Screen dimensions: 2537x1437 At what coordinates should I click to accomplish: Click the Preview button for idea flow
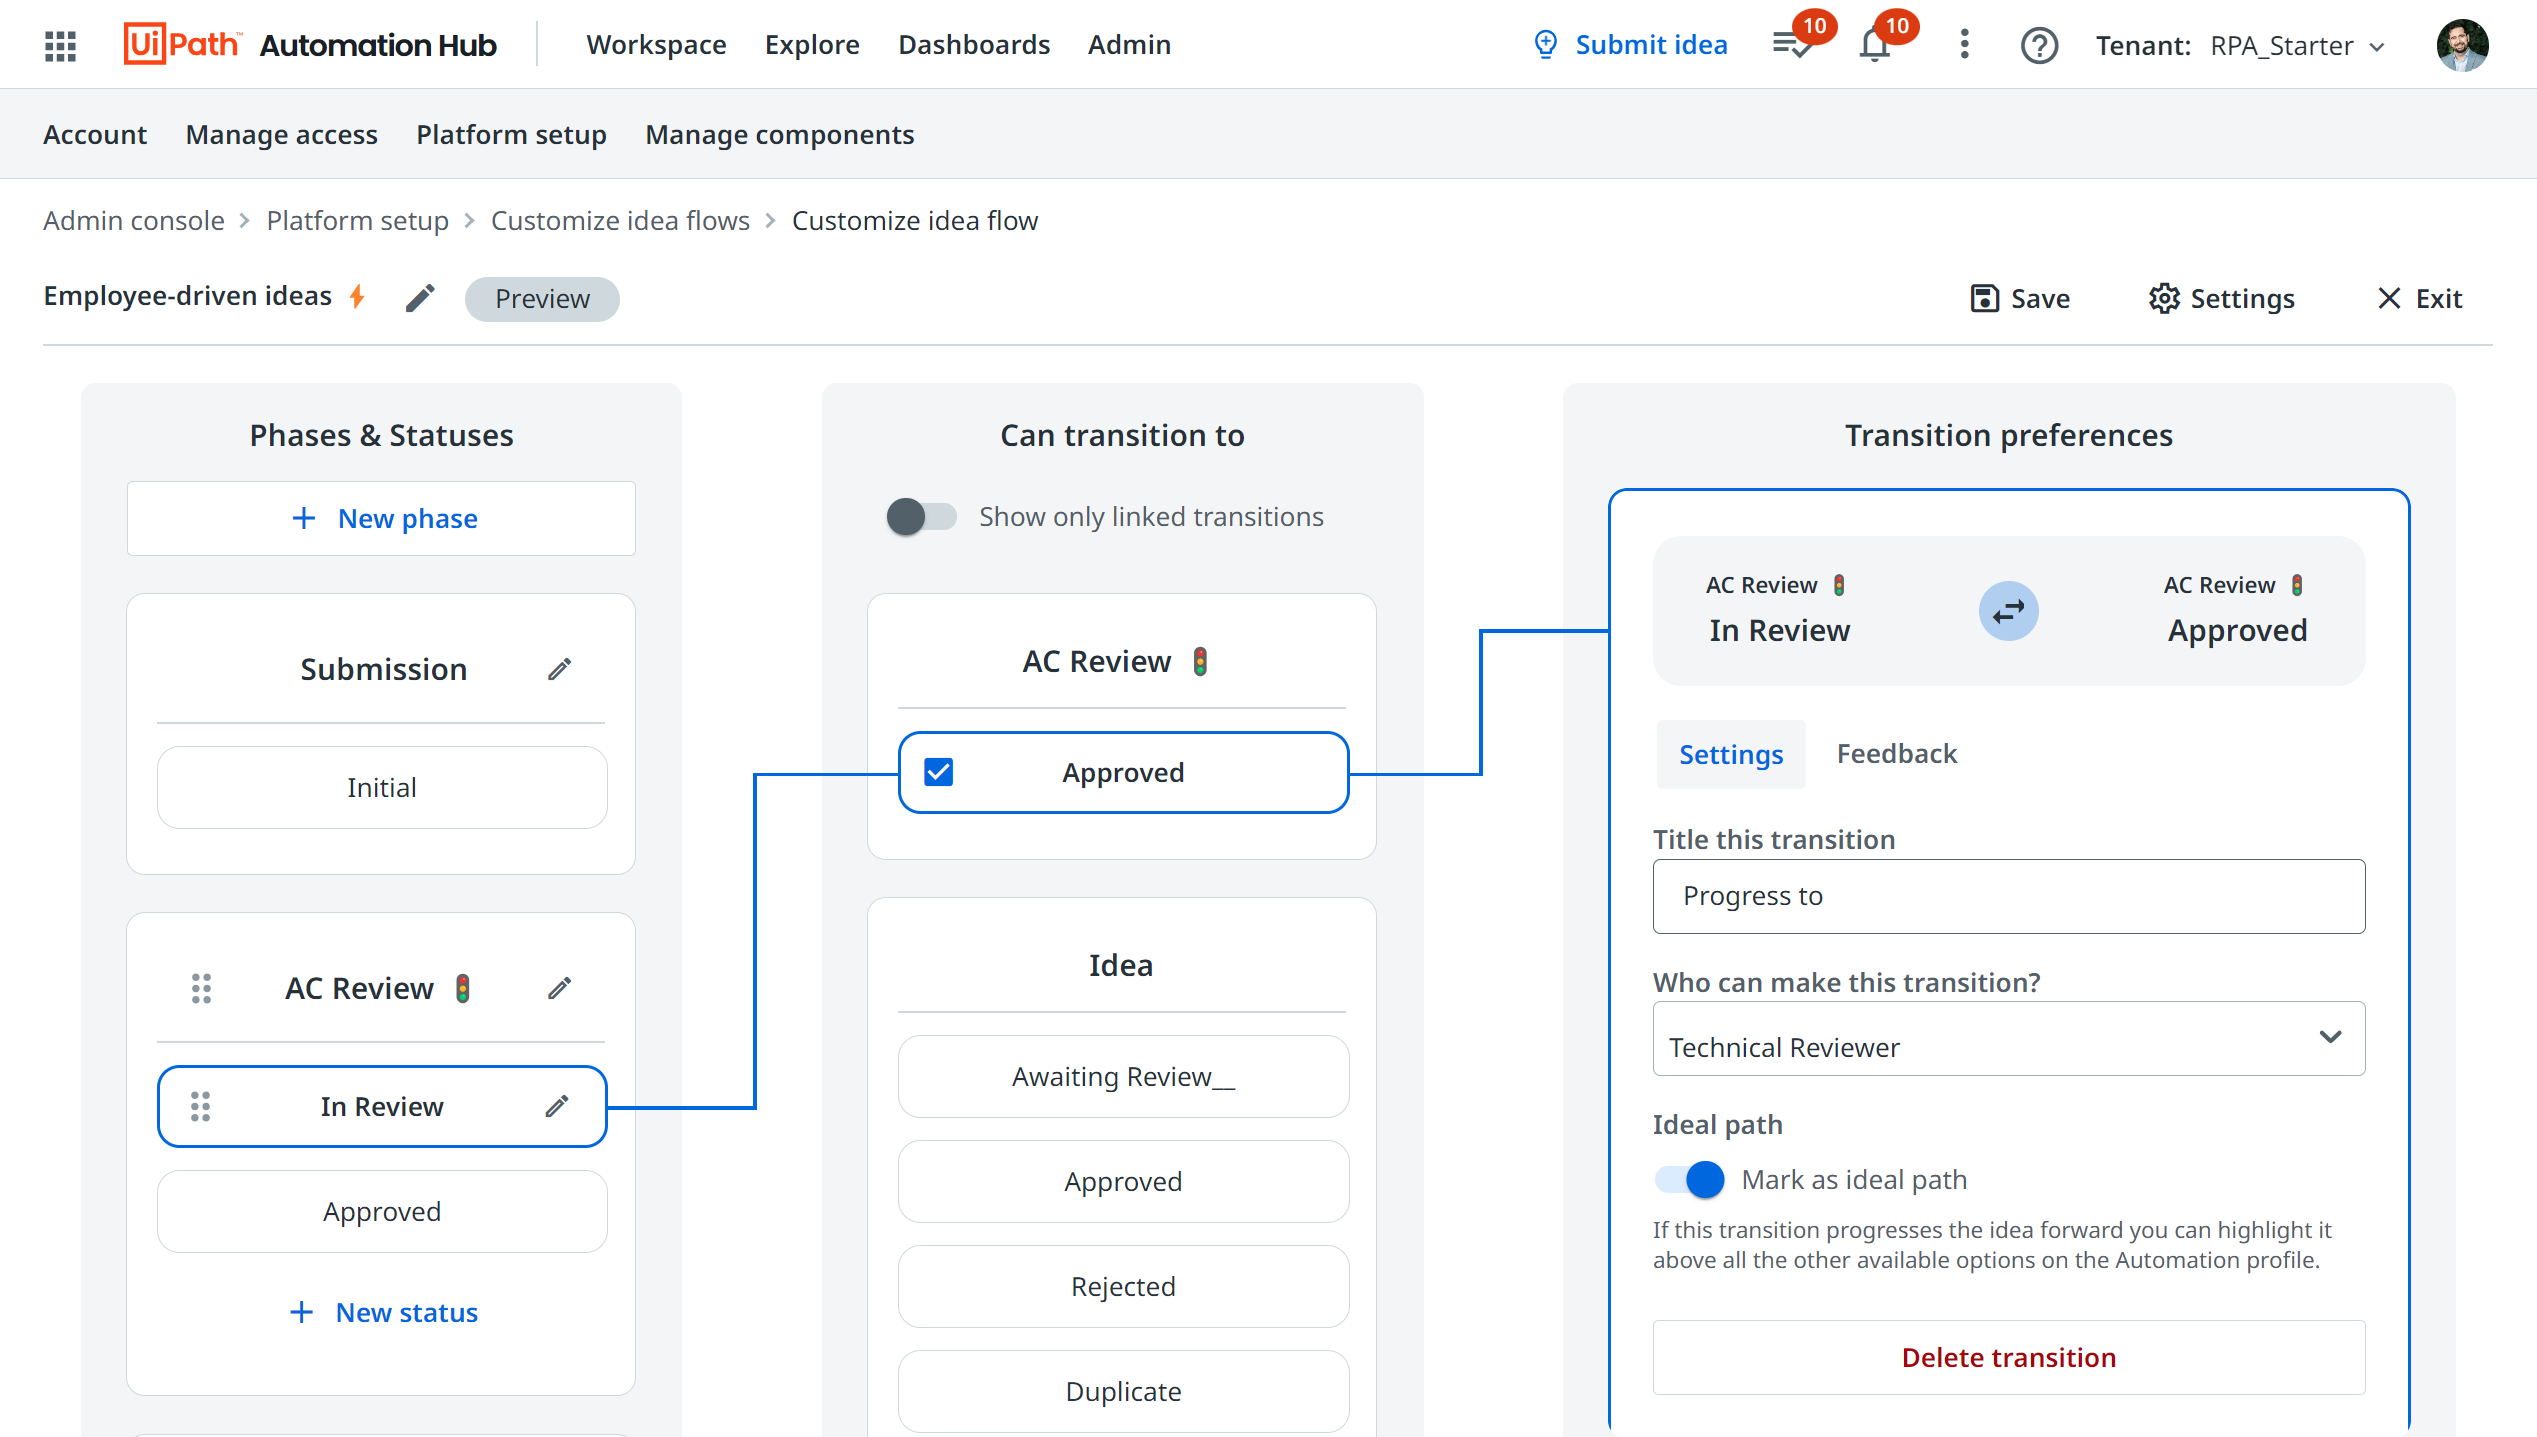pyautogui.click(x=544, y=298)
